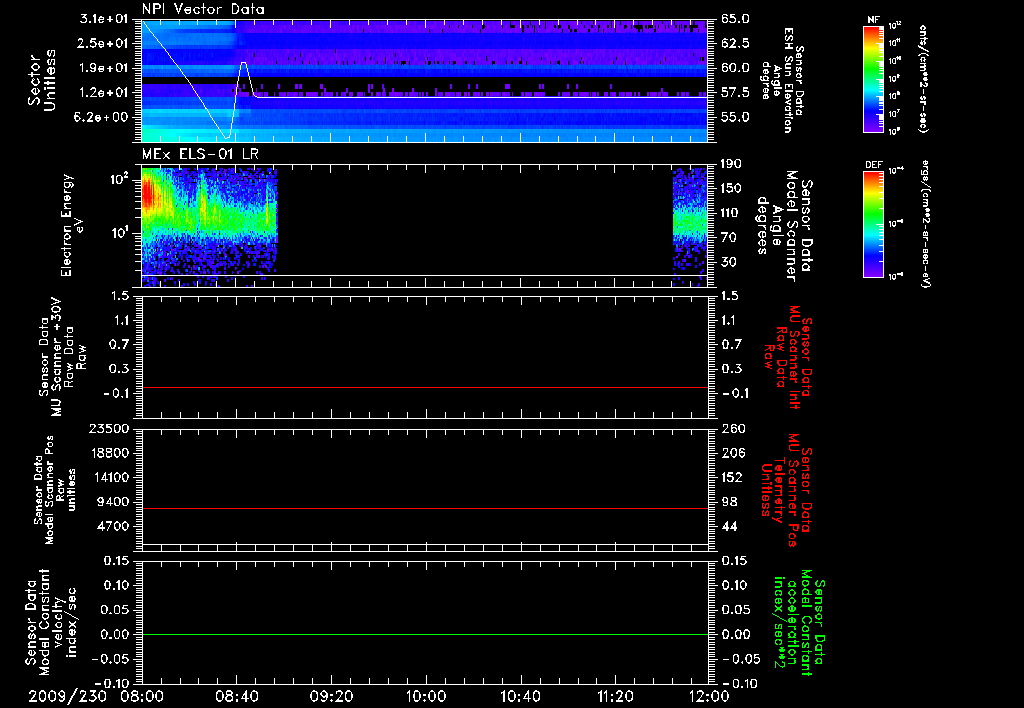The image size is (1024, 708).
Task: Click the 'Model Scanner Angle degrees' axis title
Action: click(784, 226)
